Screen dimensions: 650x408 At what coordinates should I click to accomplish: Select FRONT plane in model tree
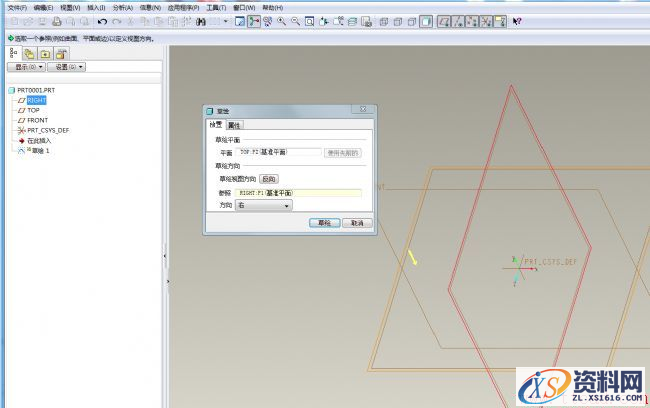point(37,120)
